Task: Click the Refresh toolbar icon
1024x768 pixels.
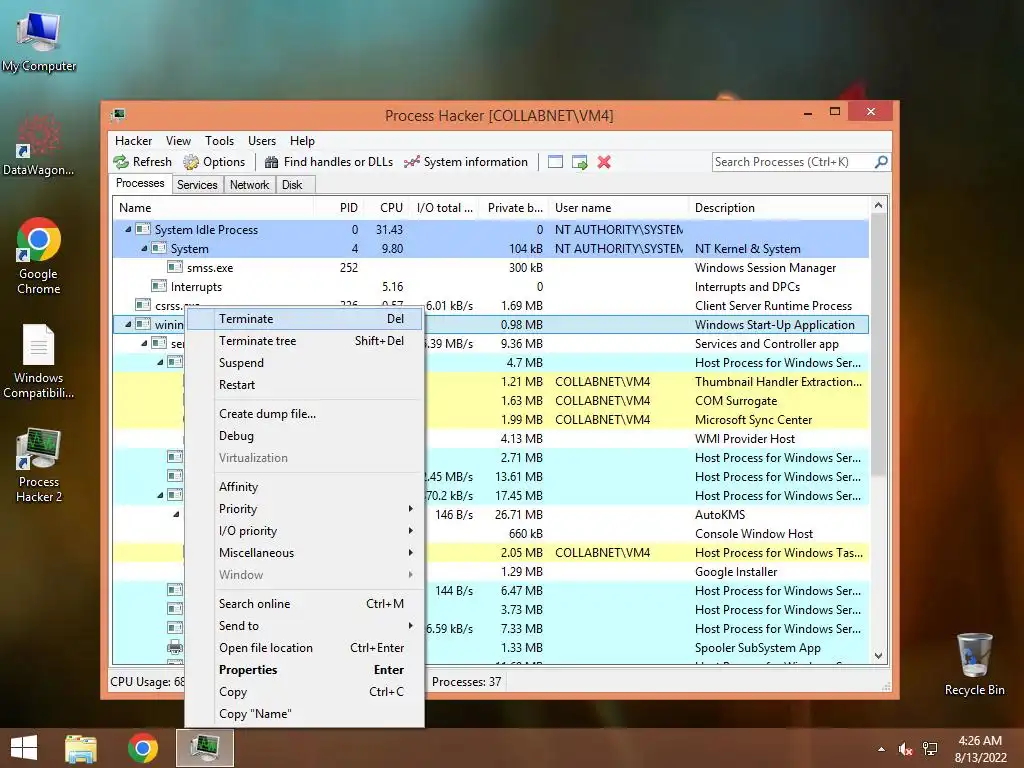Action: pyautogui.click(x=121, y=162)
